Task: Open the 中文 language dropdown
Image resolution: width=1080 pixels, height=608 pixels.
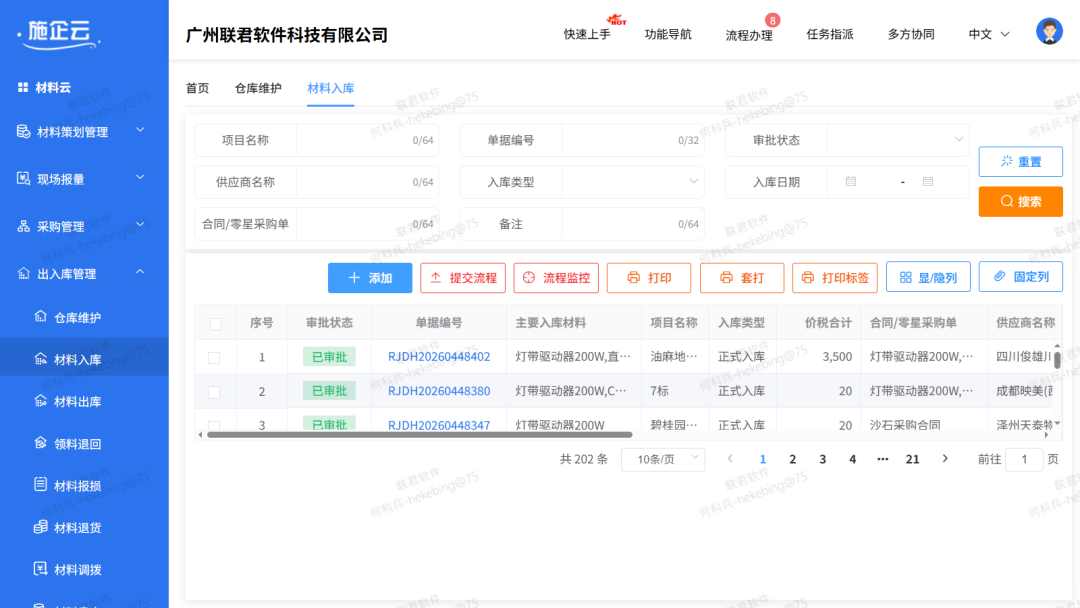Action: pyautogui.click(x=989, y=34)
